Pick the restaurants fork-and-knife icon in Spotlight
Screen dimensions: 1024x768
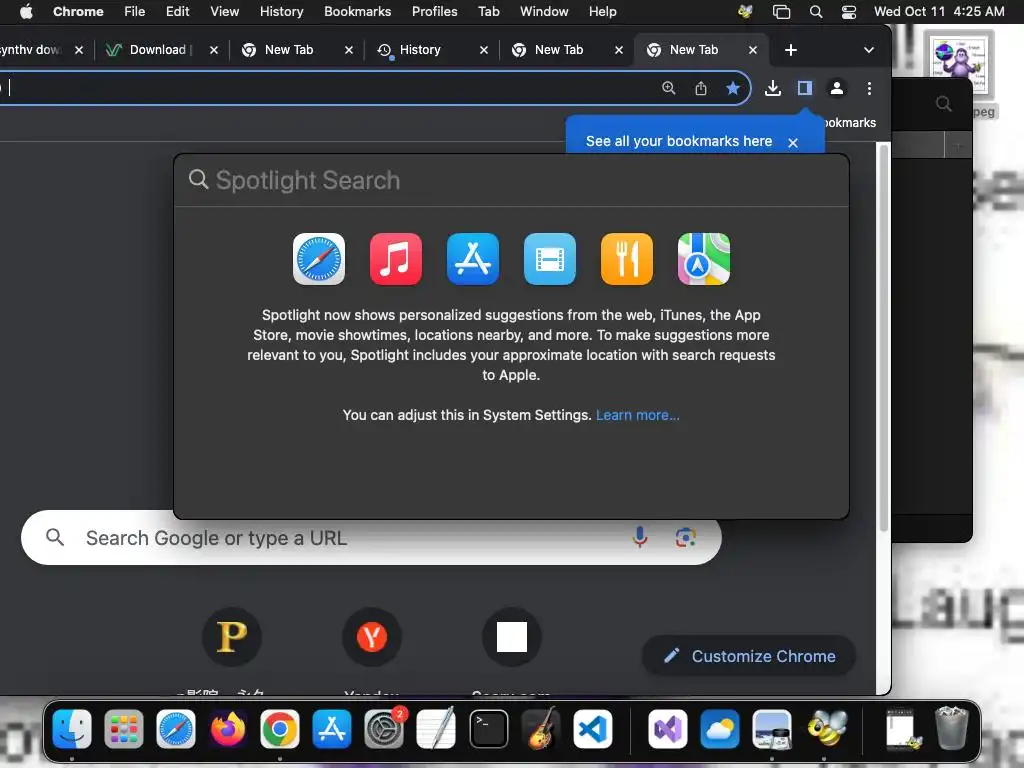[627, 259]
